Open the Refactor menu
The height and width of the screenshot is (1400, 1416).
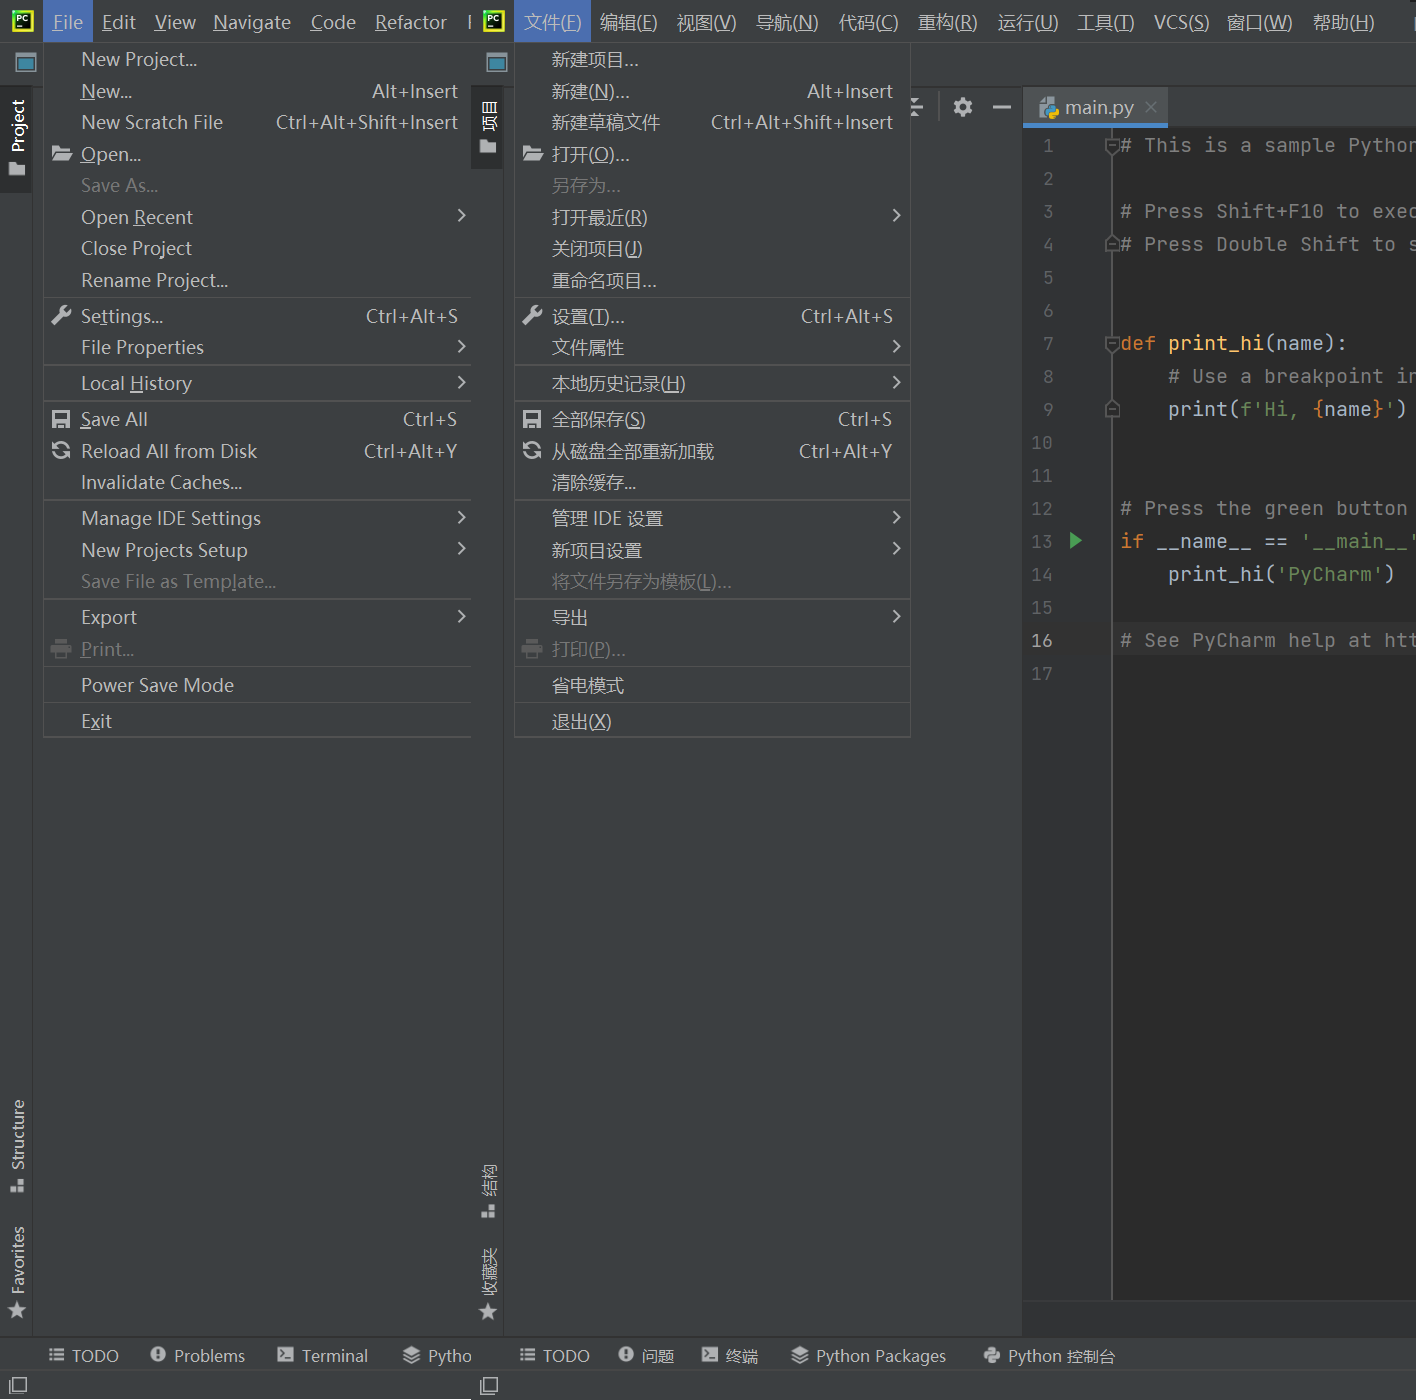coord(410,22)
